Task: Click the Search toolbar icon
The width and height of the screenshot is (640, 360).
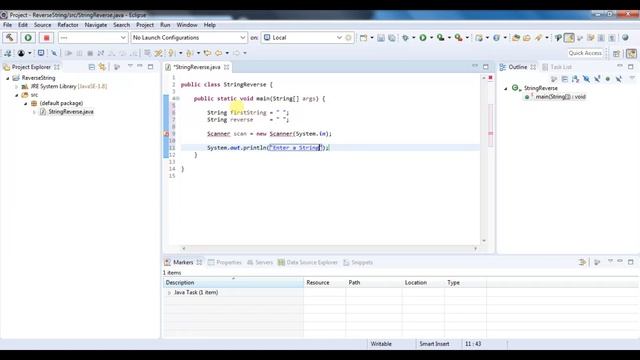Action: (538, 38)
